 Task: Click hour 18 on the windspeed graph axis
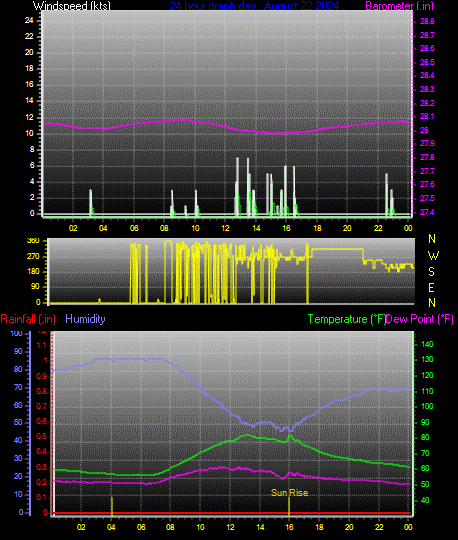[x=317, y=228]
